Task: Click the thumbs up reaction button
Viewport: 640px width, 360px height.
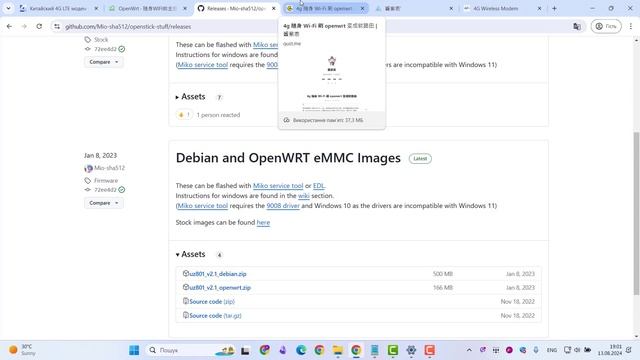Action: click(184, 115)
